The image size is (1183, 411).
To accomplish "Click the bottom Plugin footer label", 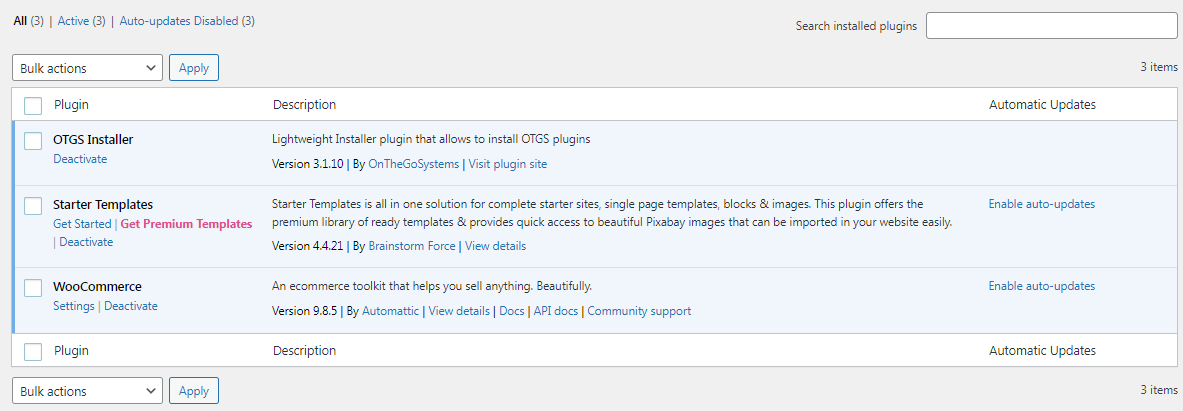I will click(72, 351).
